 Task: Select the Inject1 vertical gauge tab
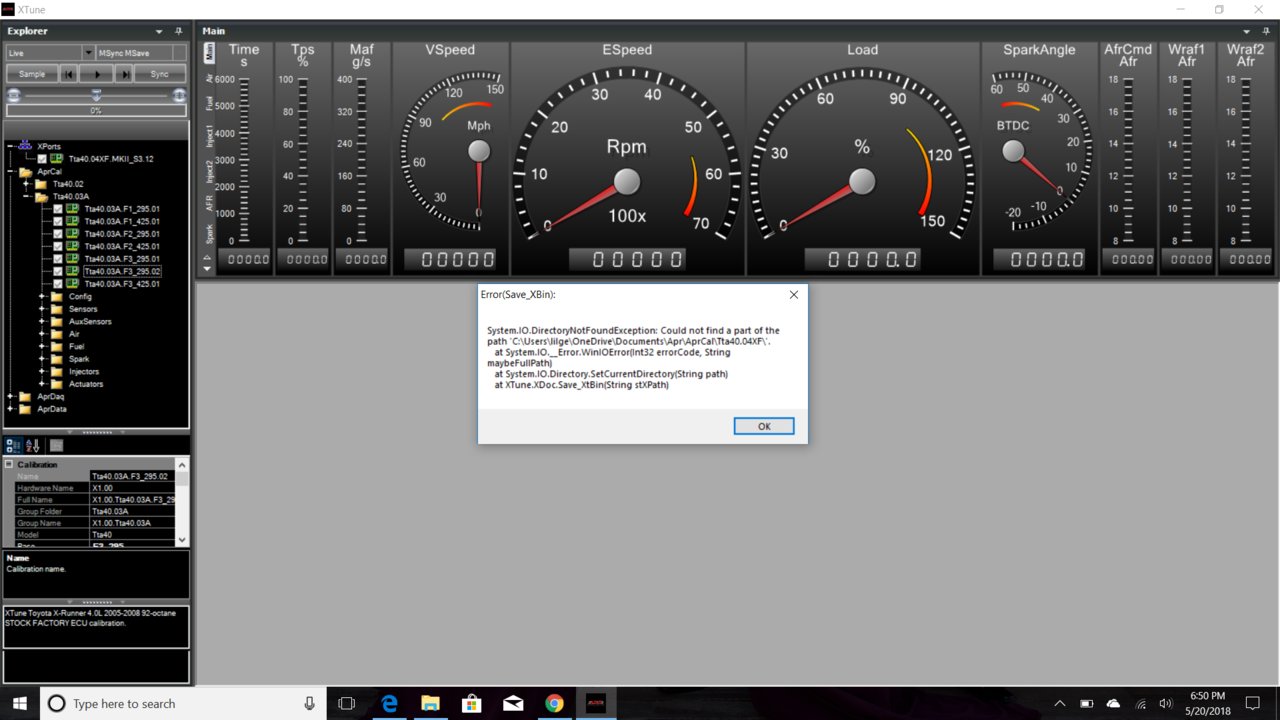pos(210,134)
